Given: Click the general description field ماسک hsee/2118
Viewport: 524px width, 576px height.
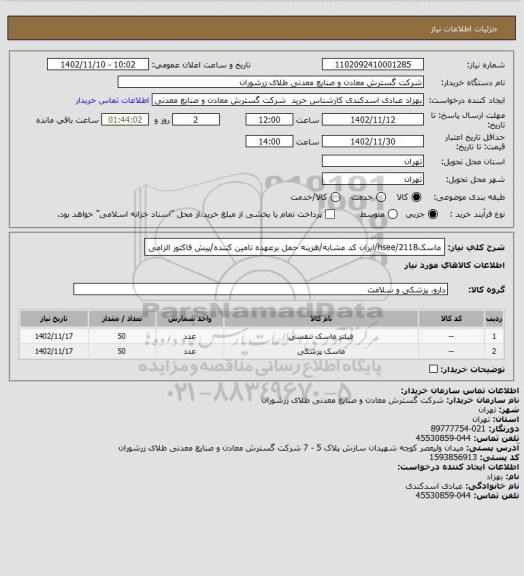Looking at the screenshot, I should point(294,247).
